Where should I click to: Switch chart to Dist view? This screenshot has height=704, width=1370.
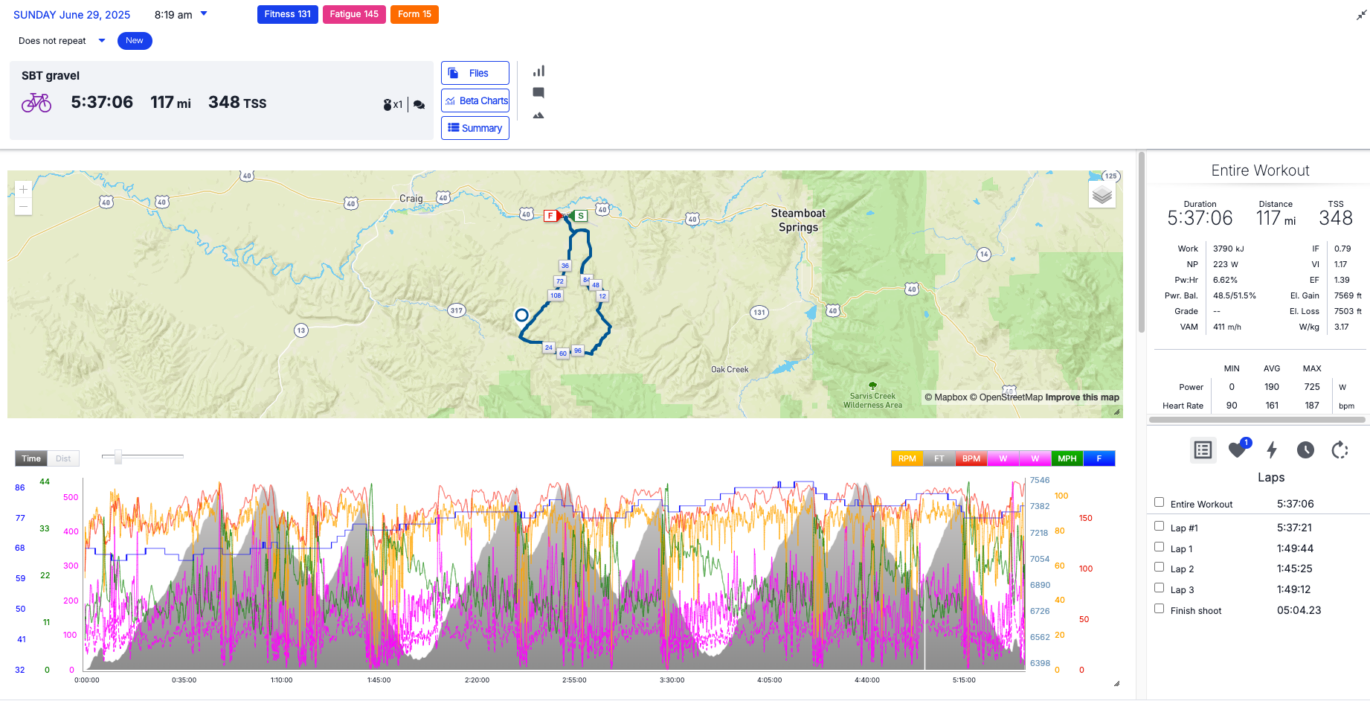64,458
